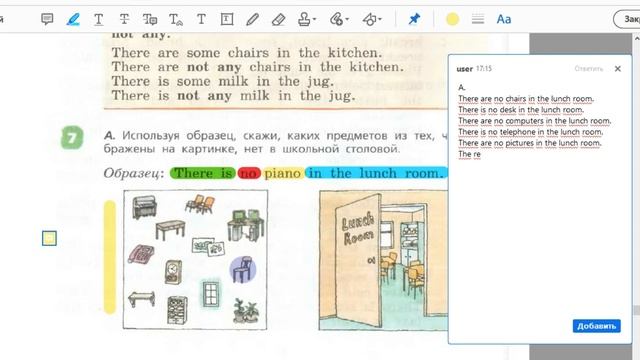
Task: Select the sticky note comment tool
Action: [x=47, y=19]
